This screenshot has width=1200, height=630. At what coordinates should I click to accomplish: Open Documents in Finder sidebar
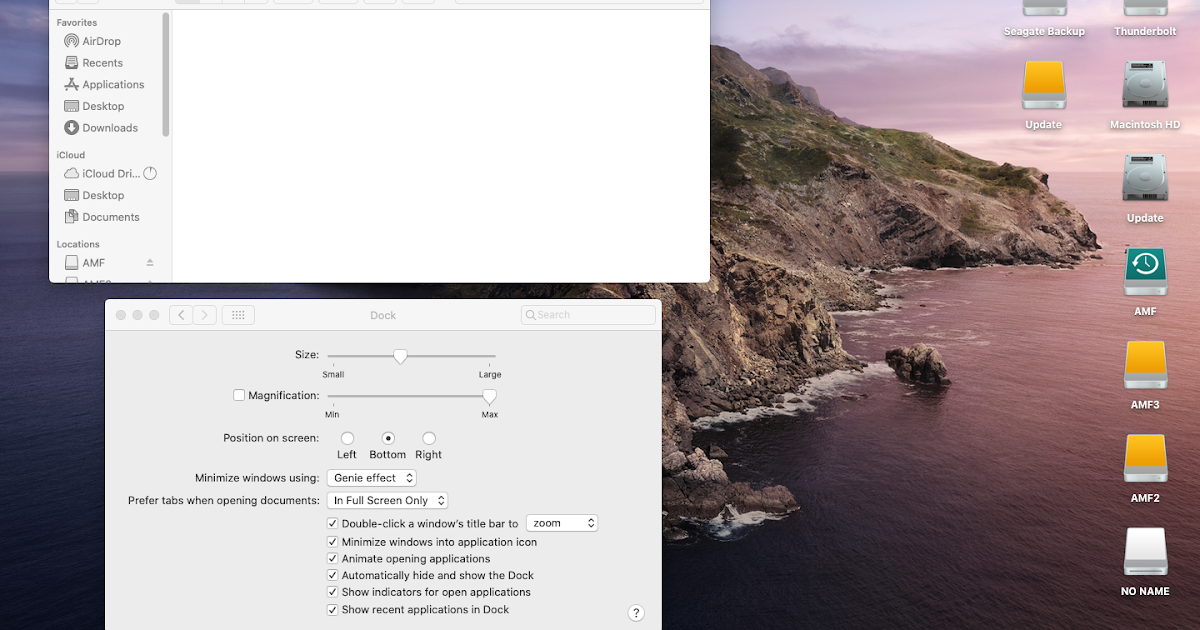(x=102, y=217)
